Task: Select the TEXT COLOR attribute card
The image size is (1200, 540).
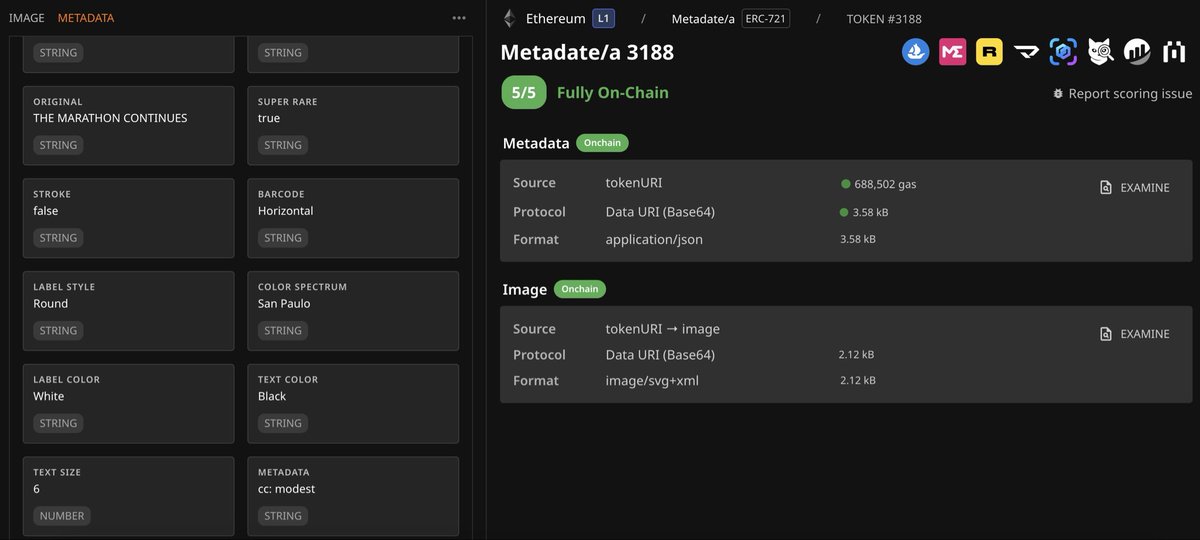Action: tap(353, 404)
